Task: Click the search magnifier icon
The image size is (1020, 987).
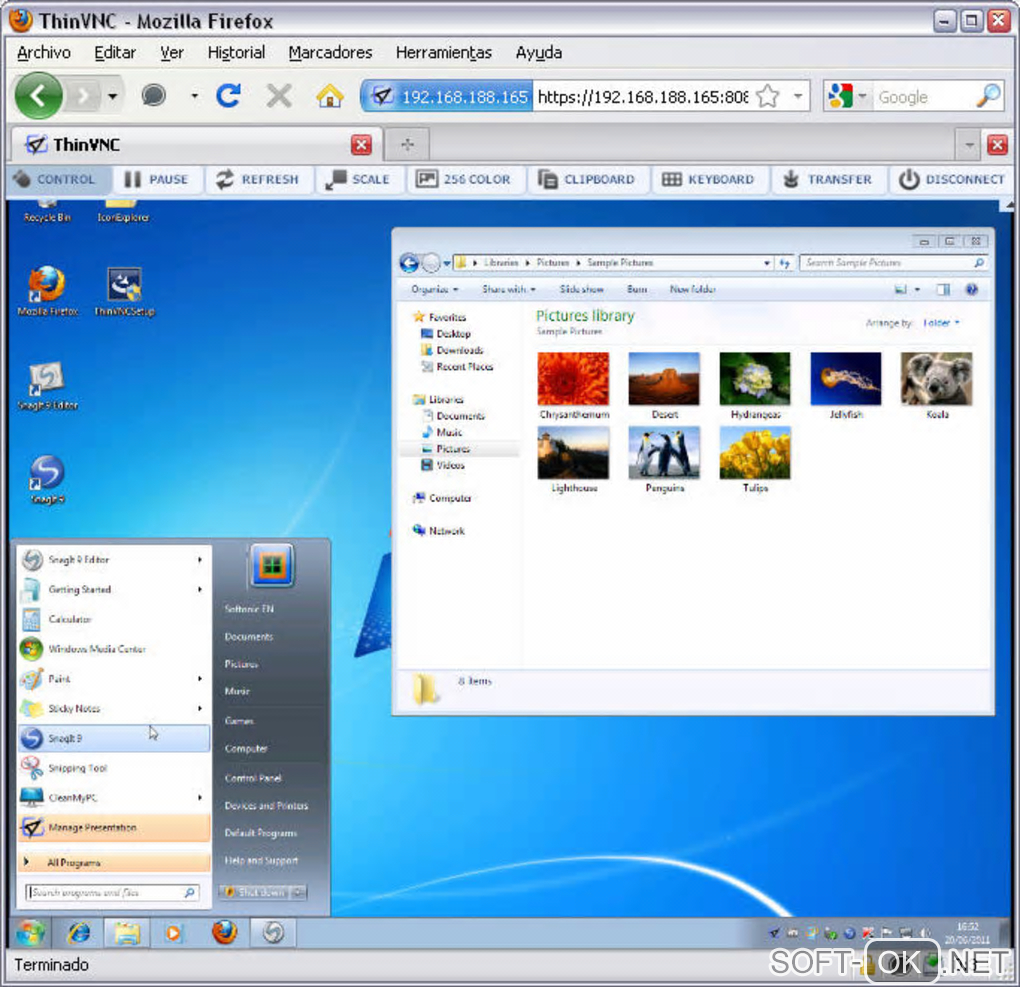Action: tap(988, 96)
